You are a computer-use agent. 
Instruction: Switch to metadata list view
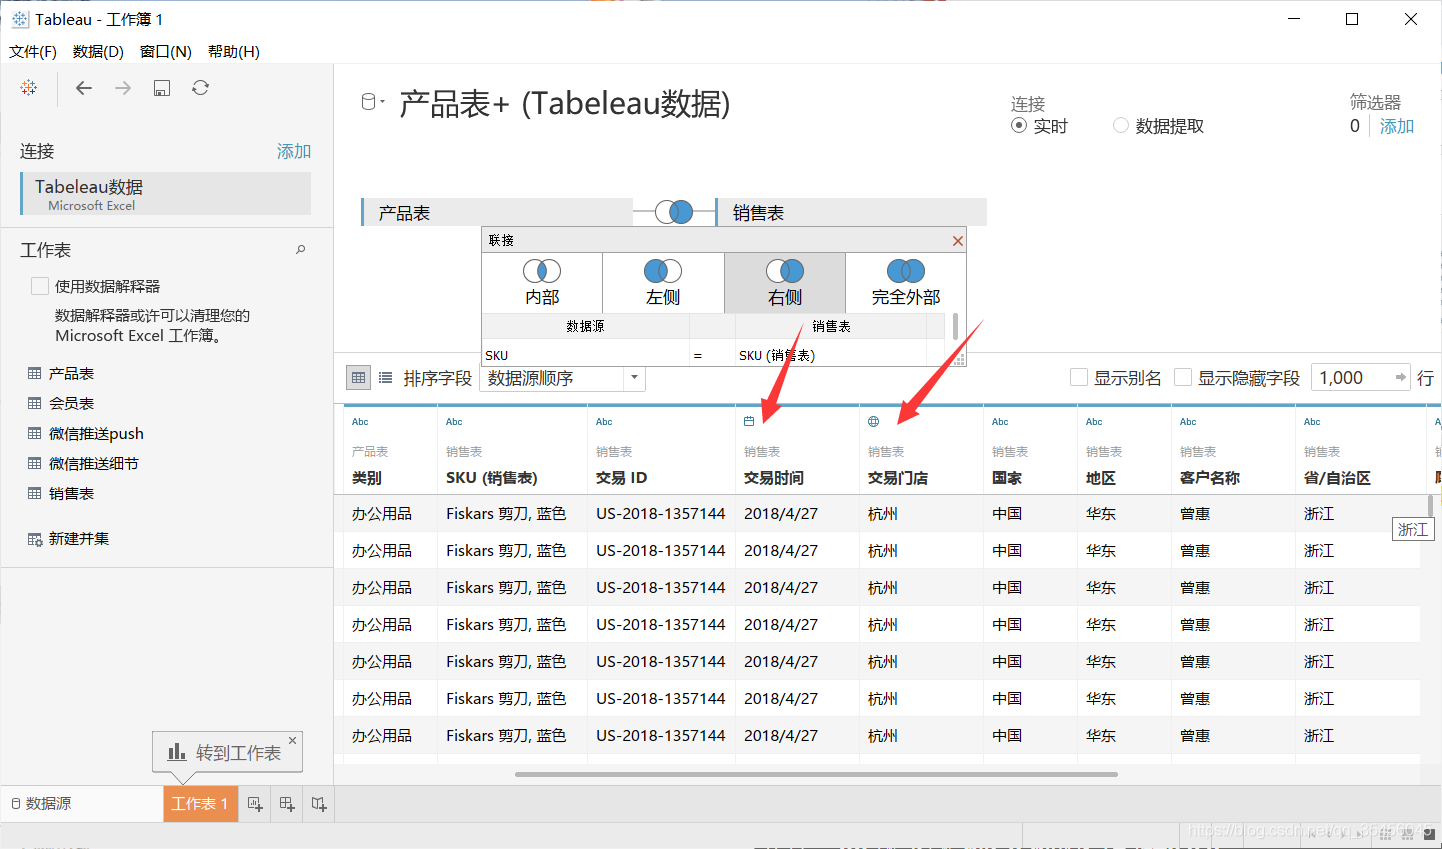point(385,378)
